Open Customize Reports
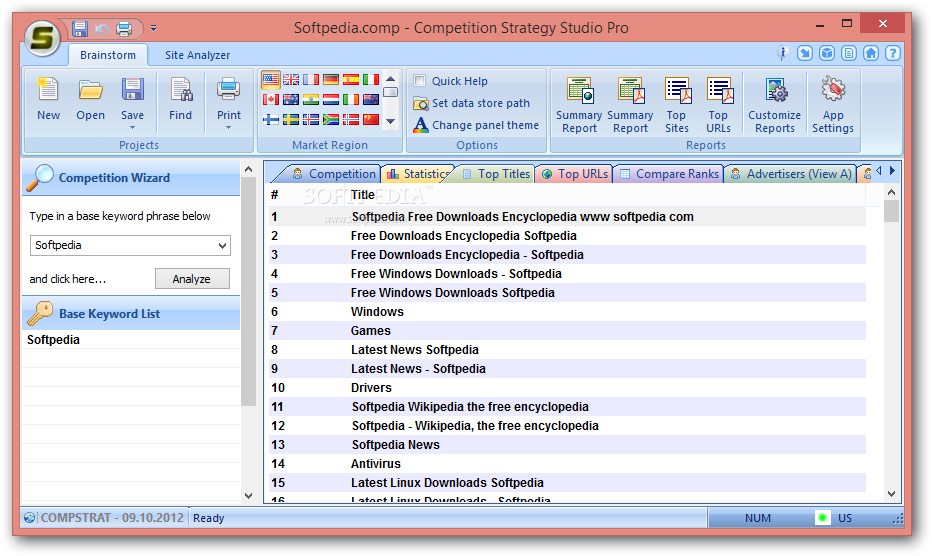 pos(774,105)
